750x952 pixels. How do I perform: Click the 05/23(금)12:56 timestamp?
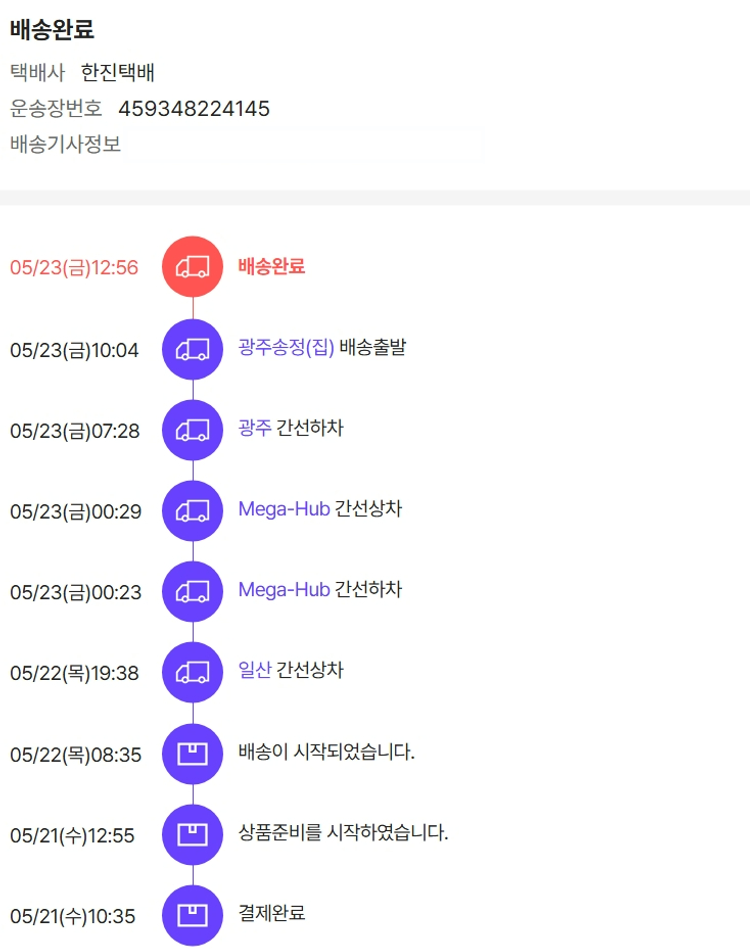(x=74, y=268)
